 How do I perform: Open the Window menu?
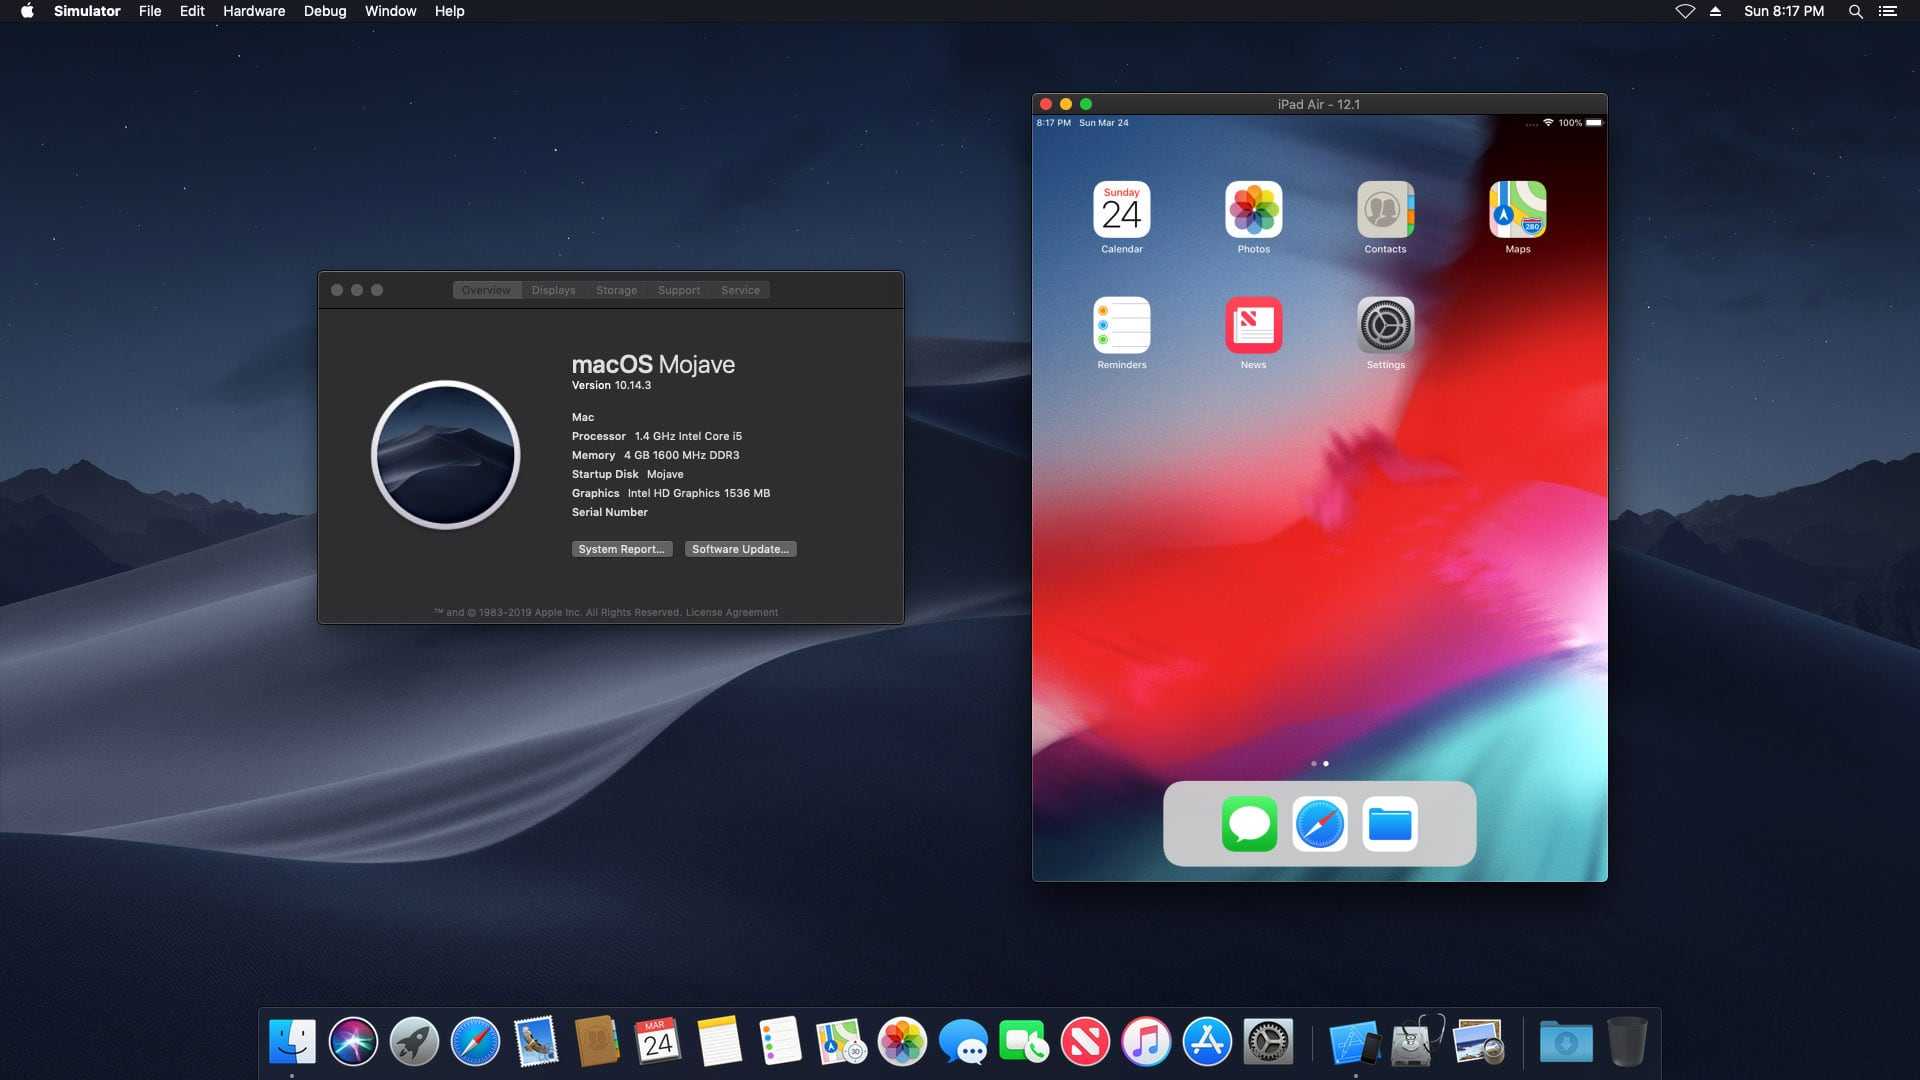390,11
